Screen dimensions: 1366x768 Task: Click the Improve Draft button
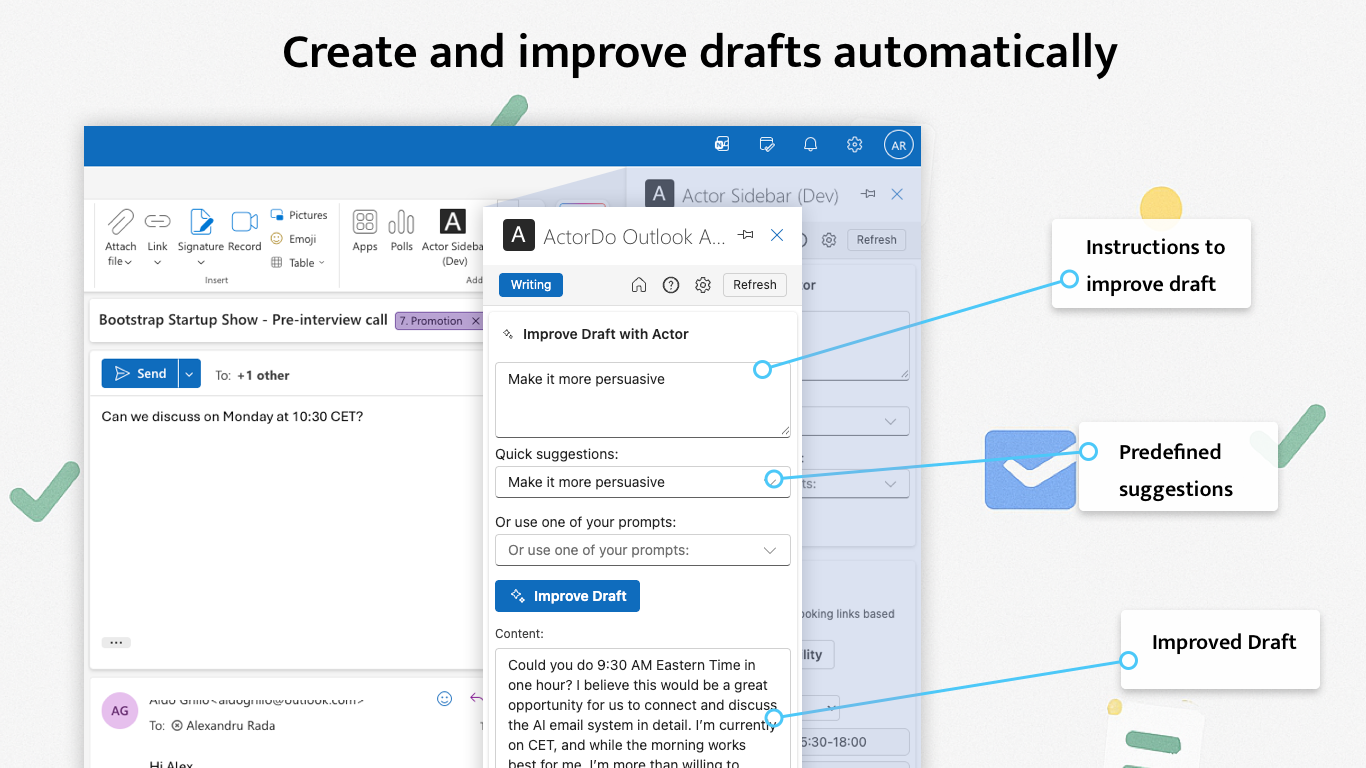coord(567,595)
